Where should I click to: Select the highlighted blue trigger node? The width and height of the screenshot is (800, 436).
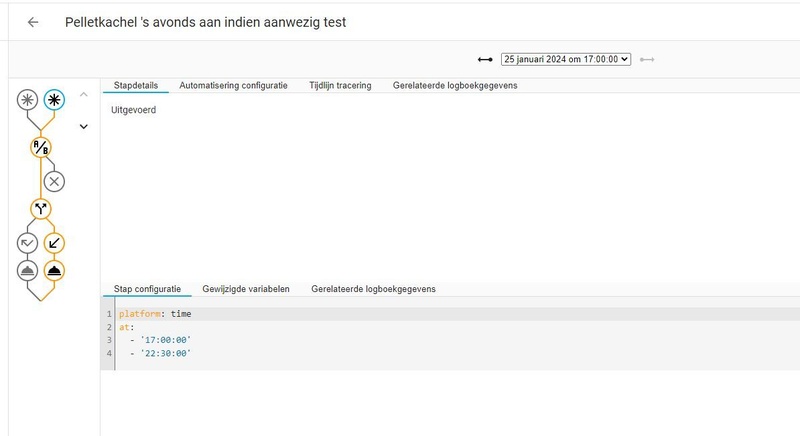[x=54, y=99]
